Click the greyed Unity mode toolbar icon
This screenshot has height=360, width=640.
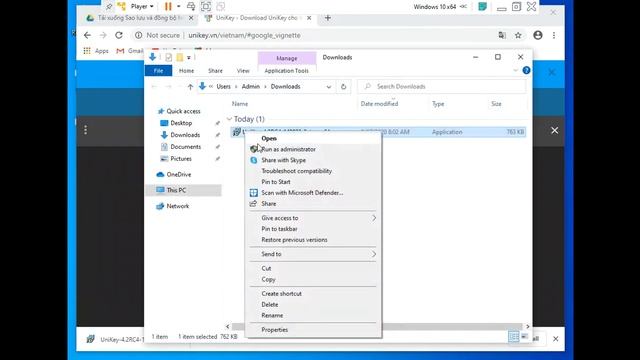point(220,6)
